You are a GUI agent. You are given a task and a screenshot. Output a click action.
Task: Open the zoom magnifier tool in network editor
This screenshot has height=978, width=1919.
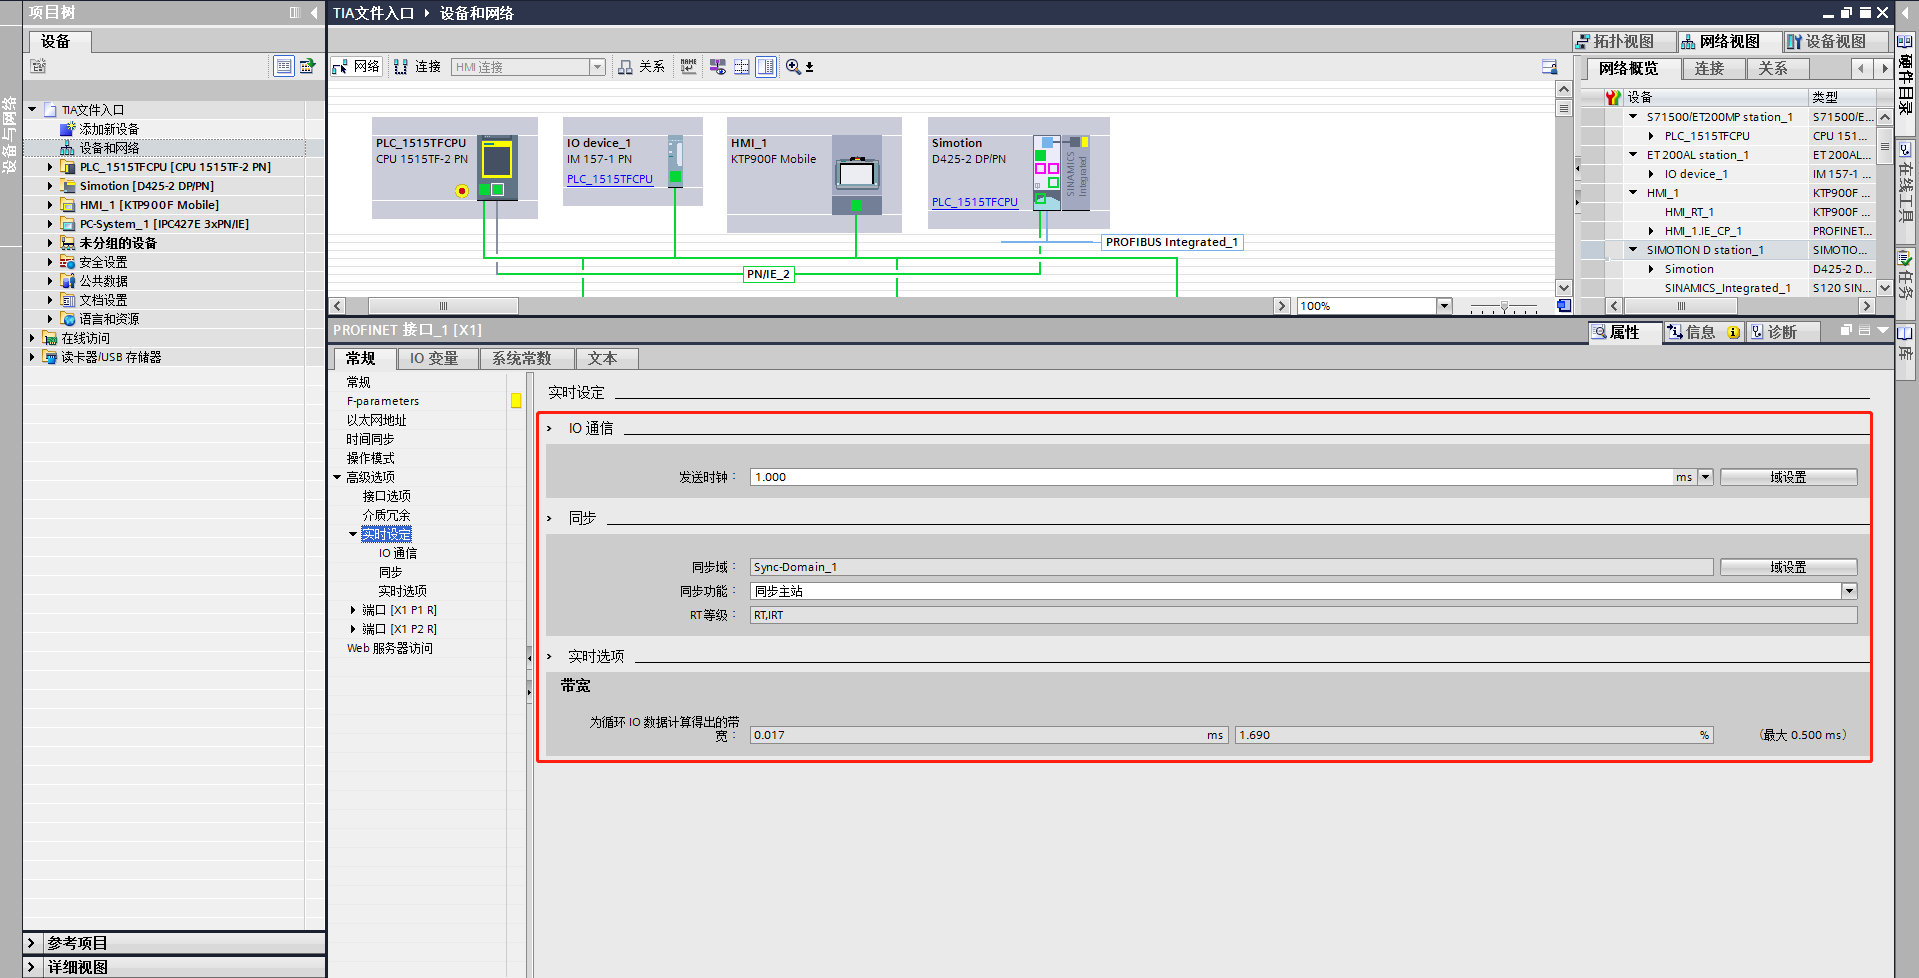(x=792, y=66)
